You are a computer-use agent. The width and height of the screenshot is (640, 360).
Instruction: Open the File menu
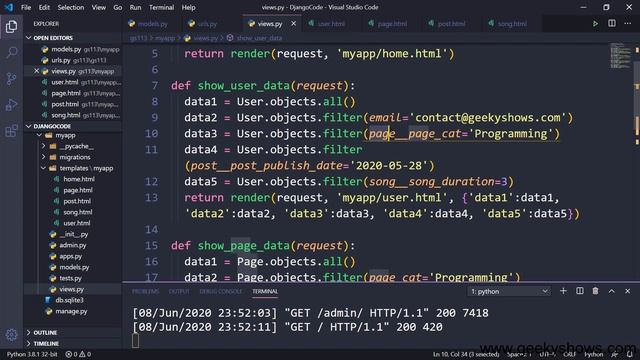coord(26,7)
